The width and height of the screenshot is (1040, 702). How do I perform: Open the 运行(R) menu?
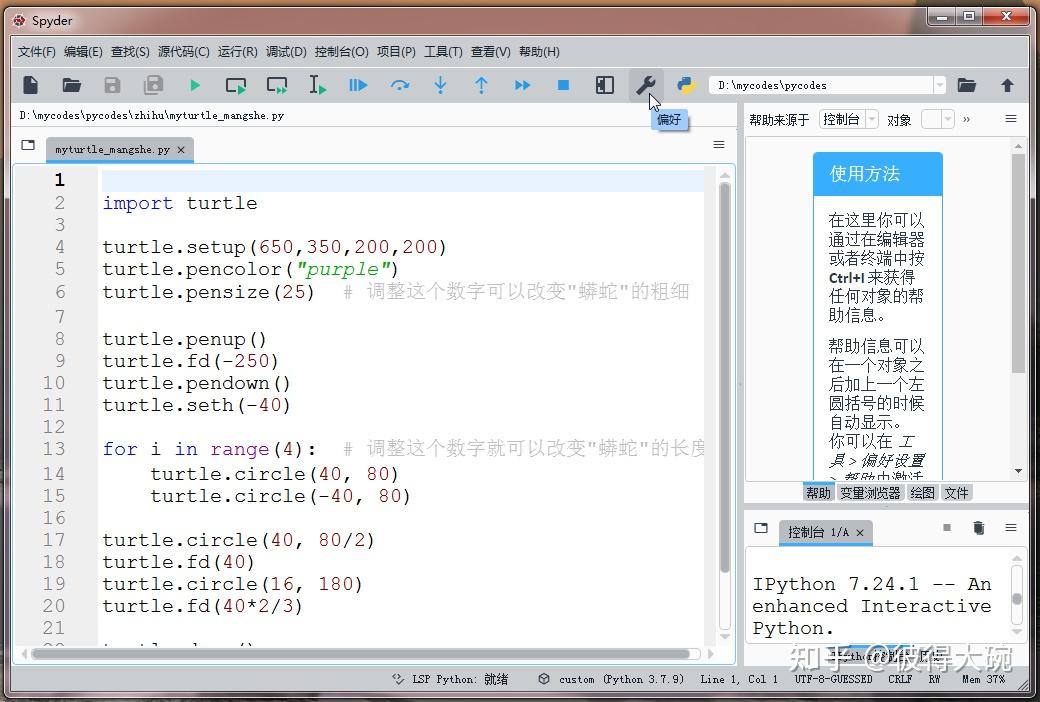[236, 51]
